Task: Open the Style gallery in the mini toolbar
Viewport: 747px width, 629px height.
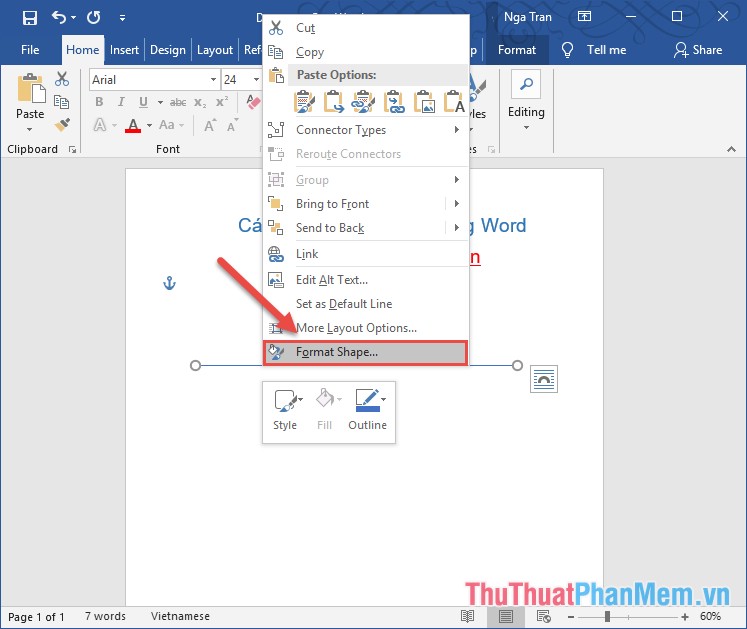Action: (285, 411)
